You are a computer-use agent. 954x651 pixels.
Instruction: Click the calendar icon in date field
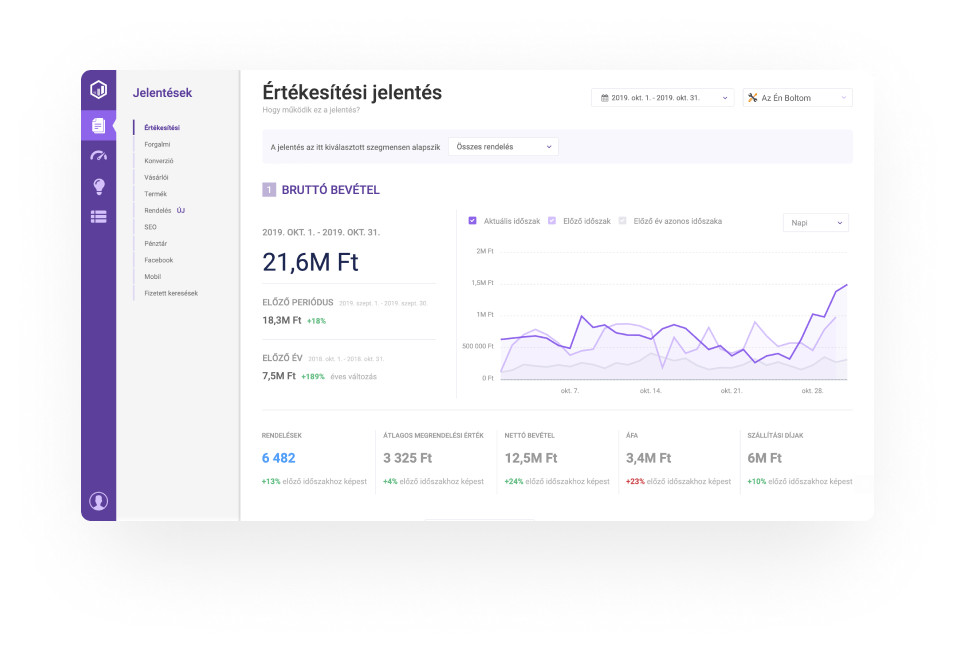pyautogui.click(x=604, y=98)
